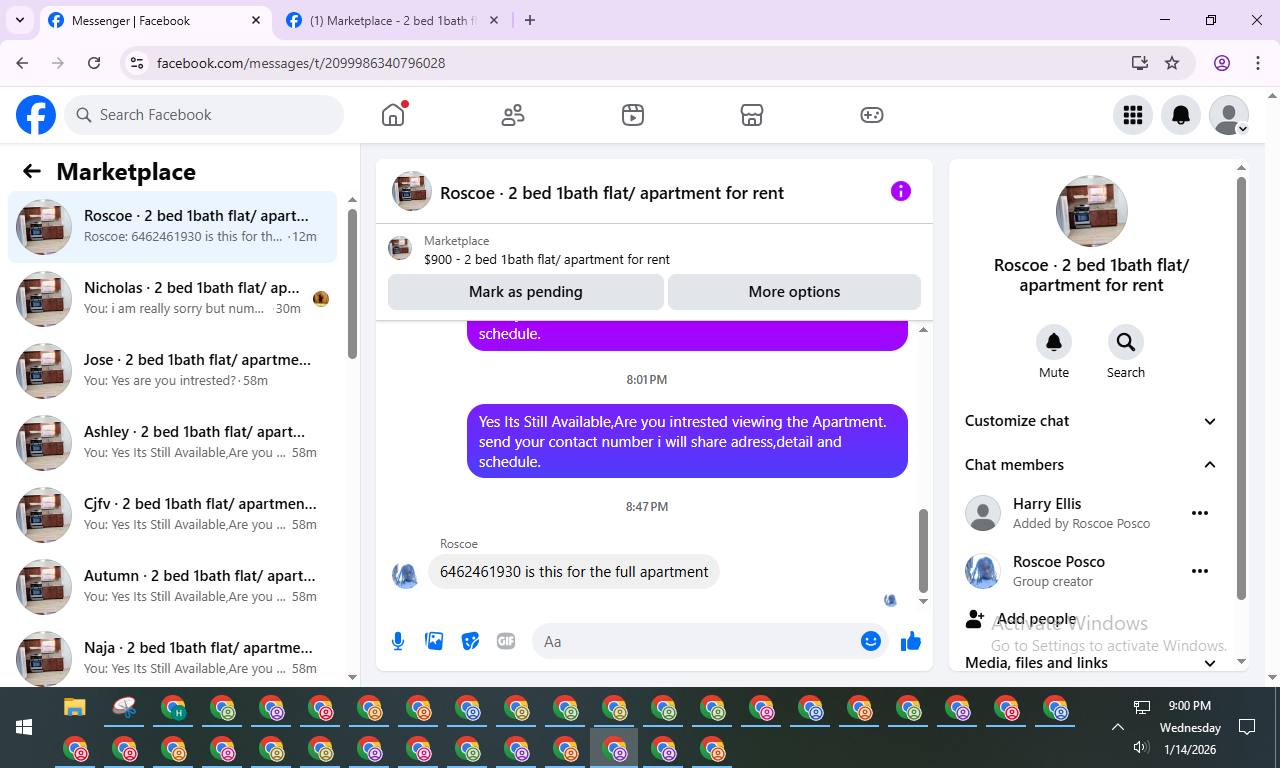The image size is (1280, 768).
Task: Open the Friends icon in top navigation
Action: click(x=513, y=115)
